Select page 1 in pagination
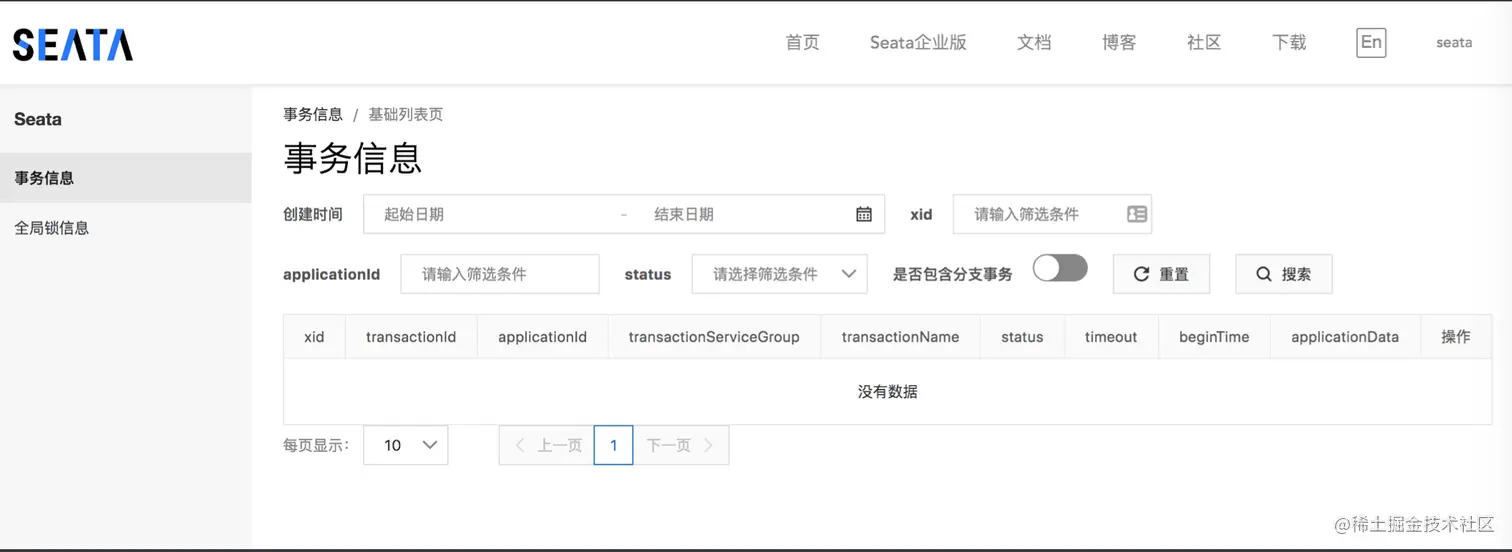 pyautogui.click(x=614, y=445)
